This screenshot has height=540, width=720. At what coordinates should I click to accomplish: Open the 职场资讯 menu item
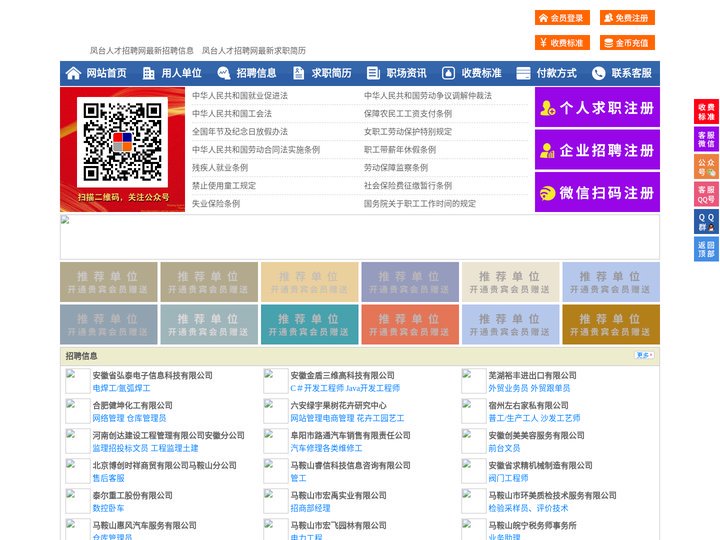click(x=406, y=73)
